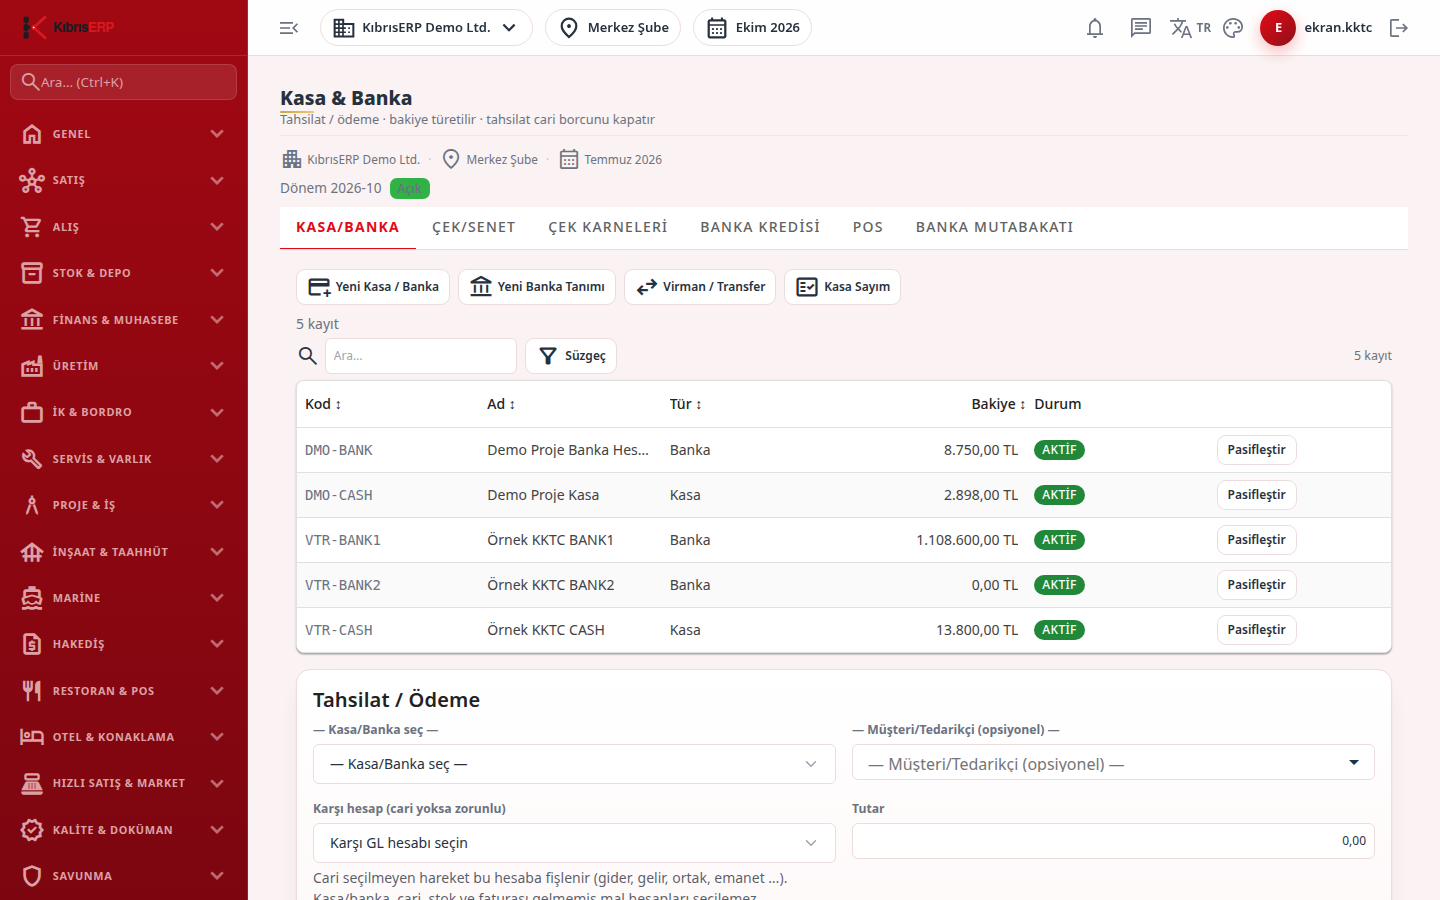Switch to the Banka Mutabakatı tab

(995, 228)
